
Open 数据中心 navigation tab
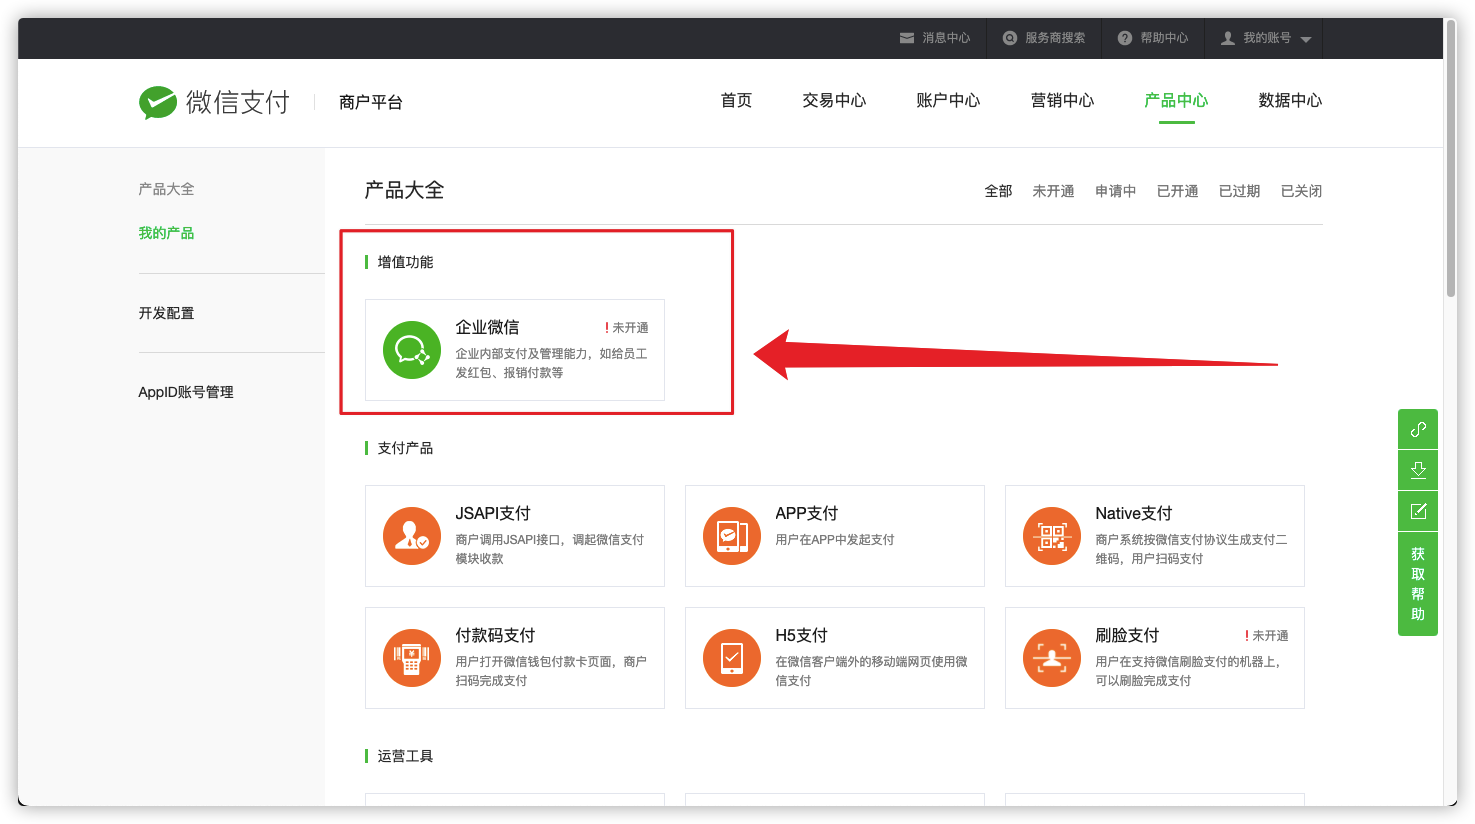point(1290,100)
